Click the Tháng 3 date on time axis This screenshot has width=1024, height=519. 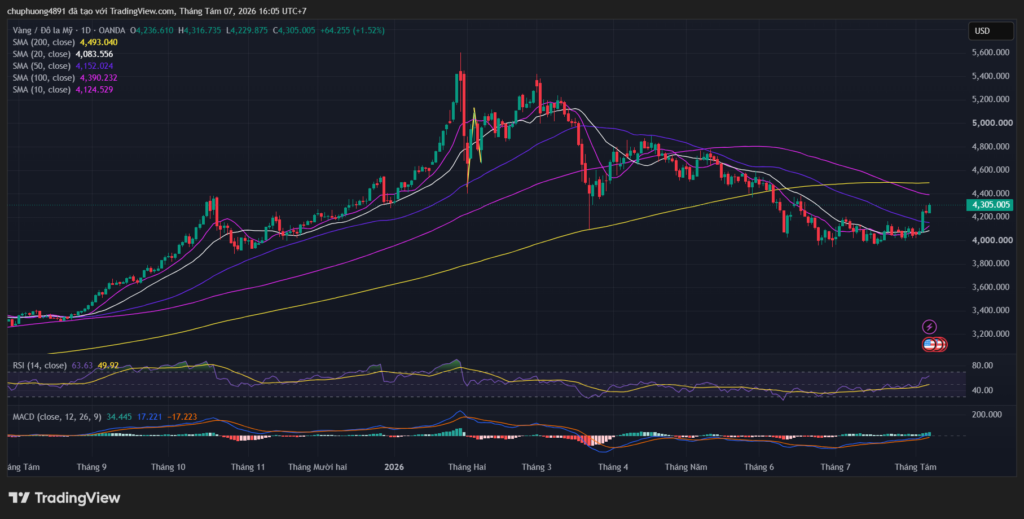coord(537,467)
